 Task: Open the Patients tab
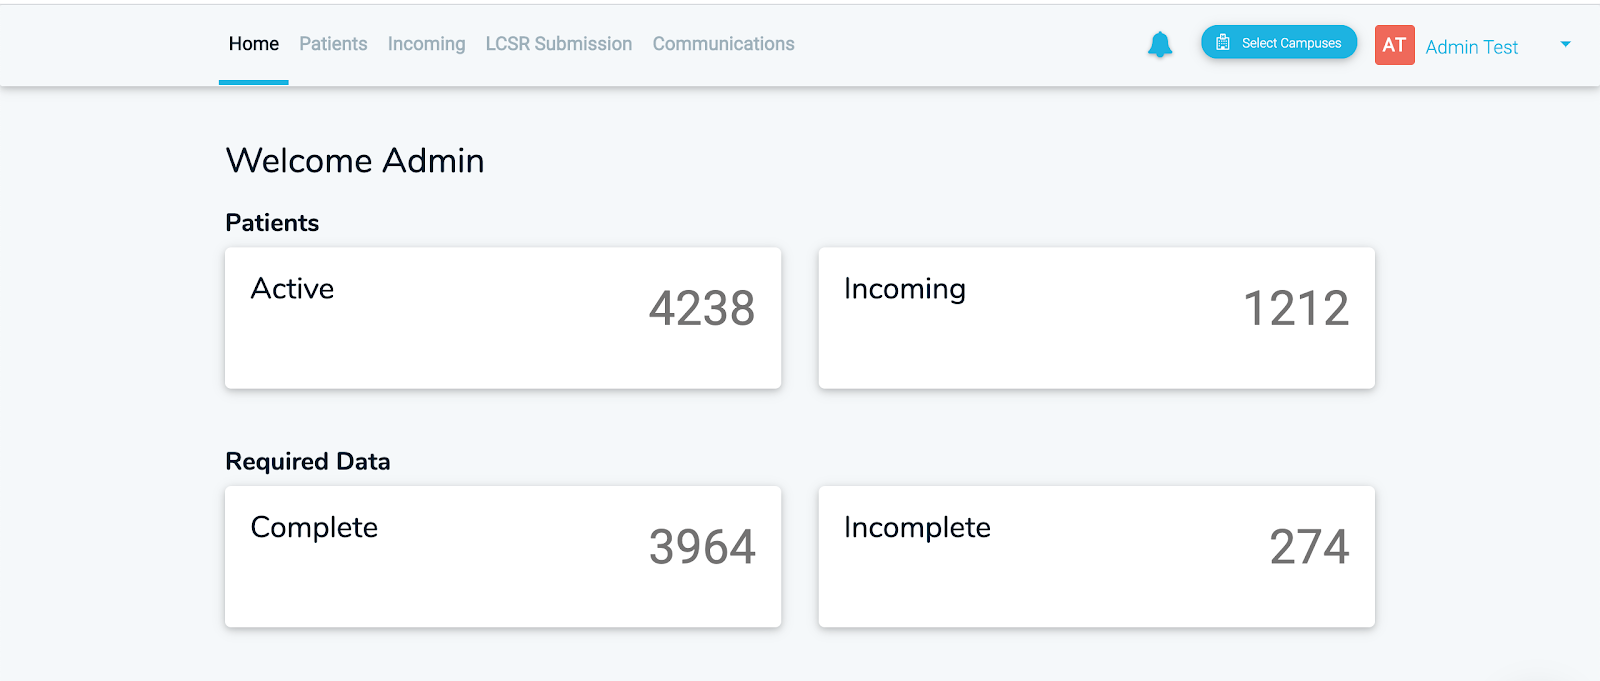click(x=333, y=44)
